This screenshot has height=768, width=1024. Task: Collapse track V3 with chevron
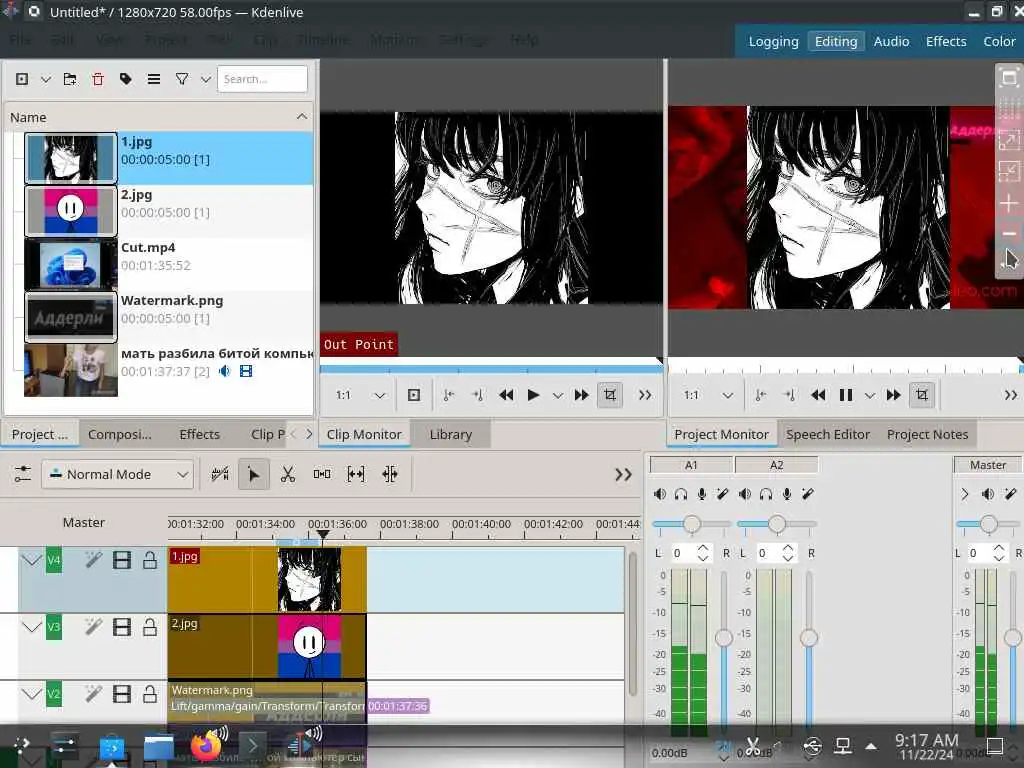31,627
